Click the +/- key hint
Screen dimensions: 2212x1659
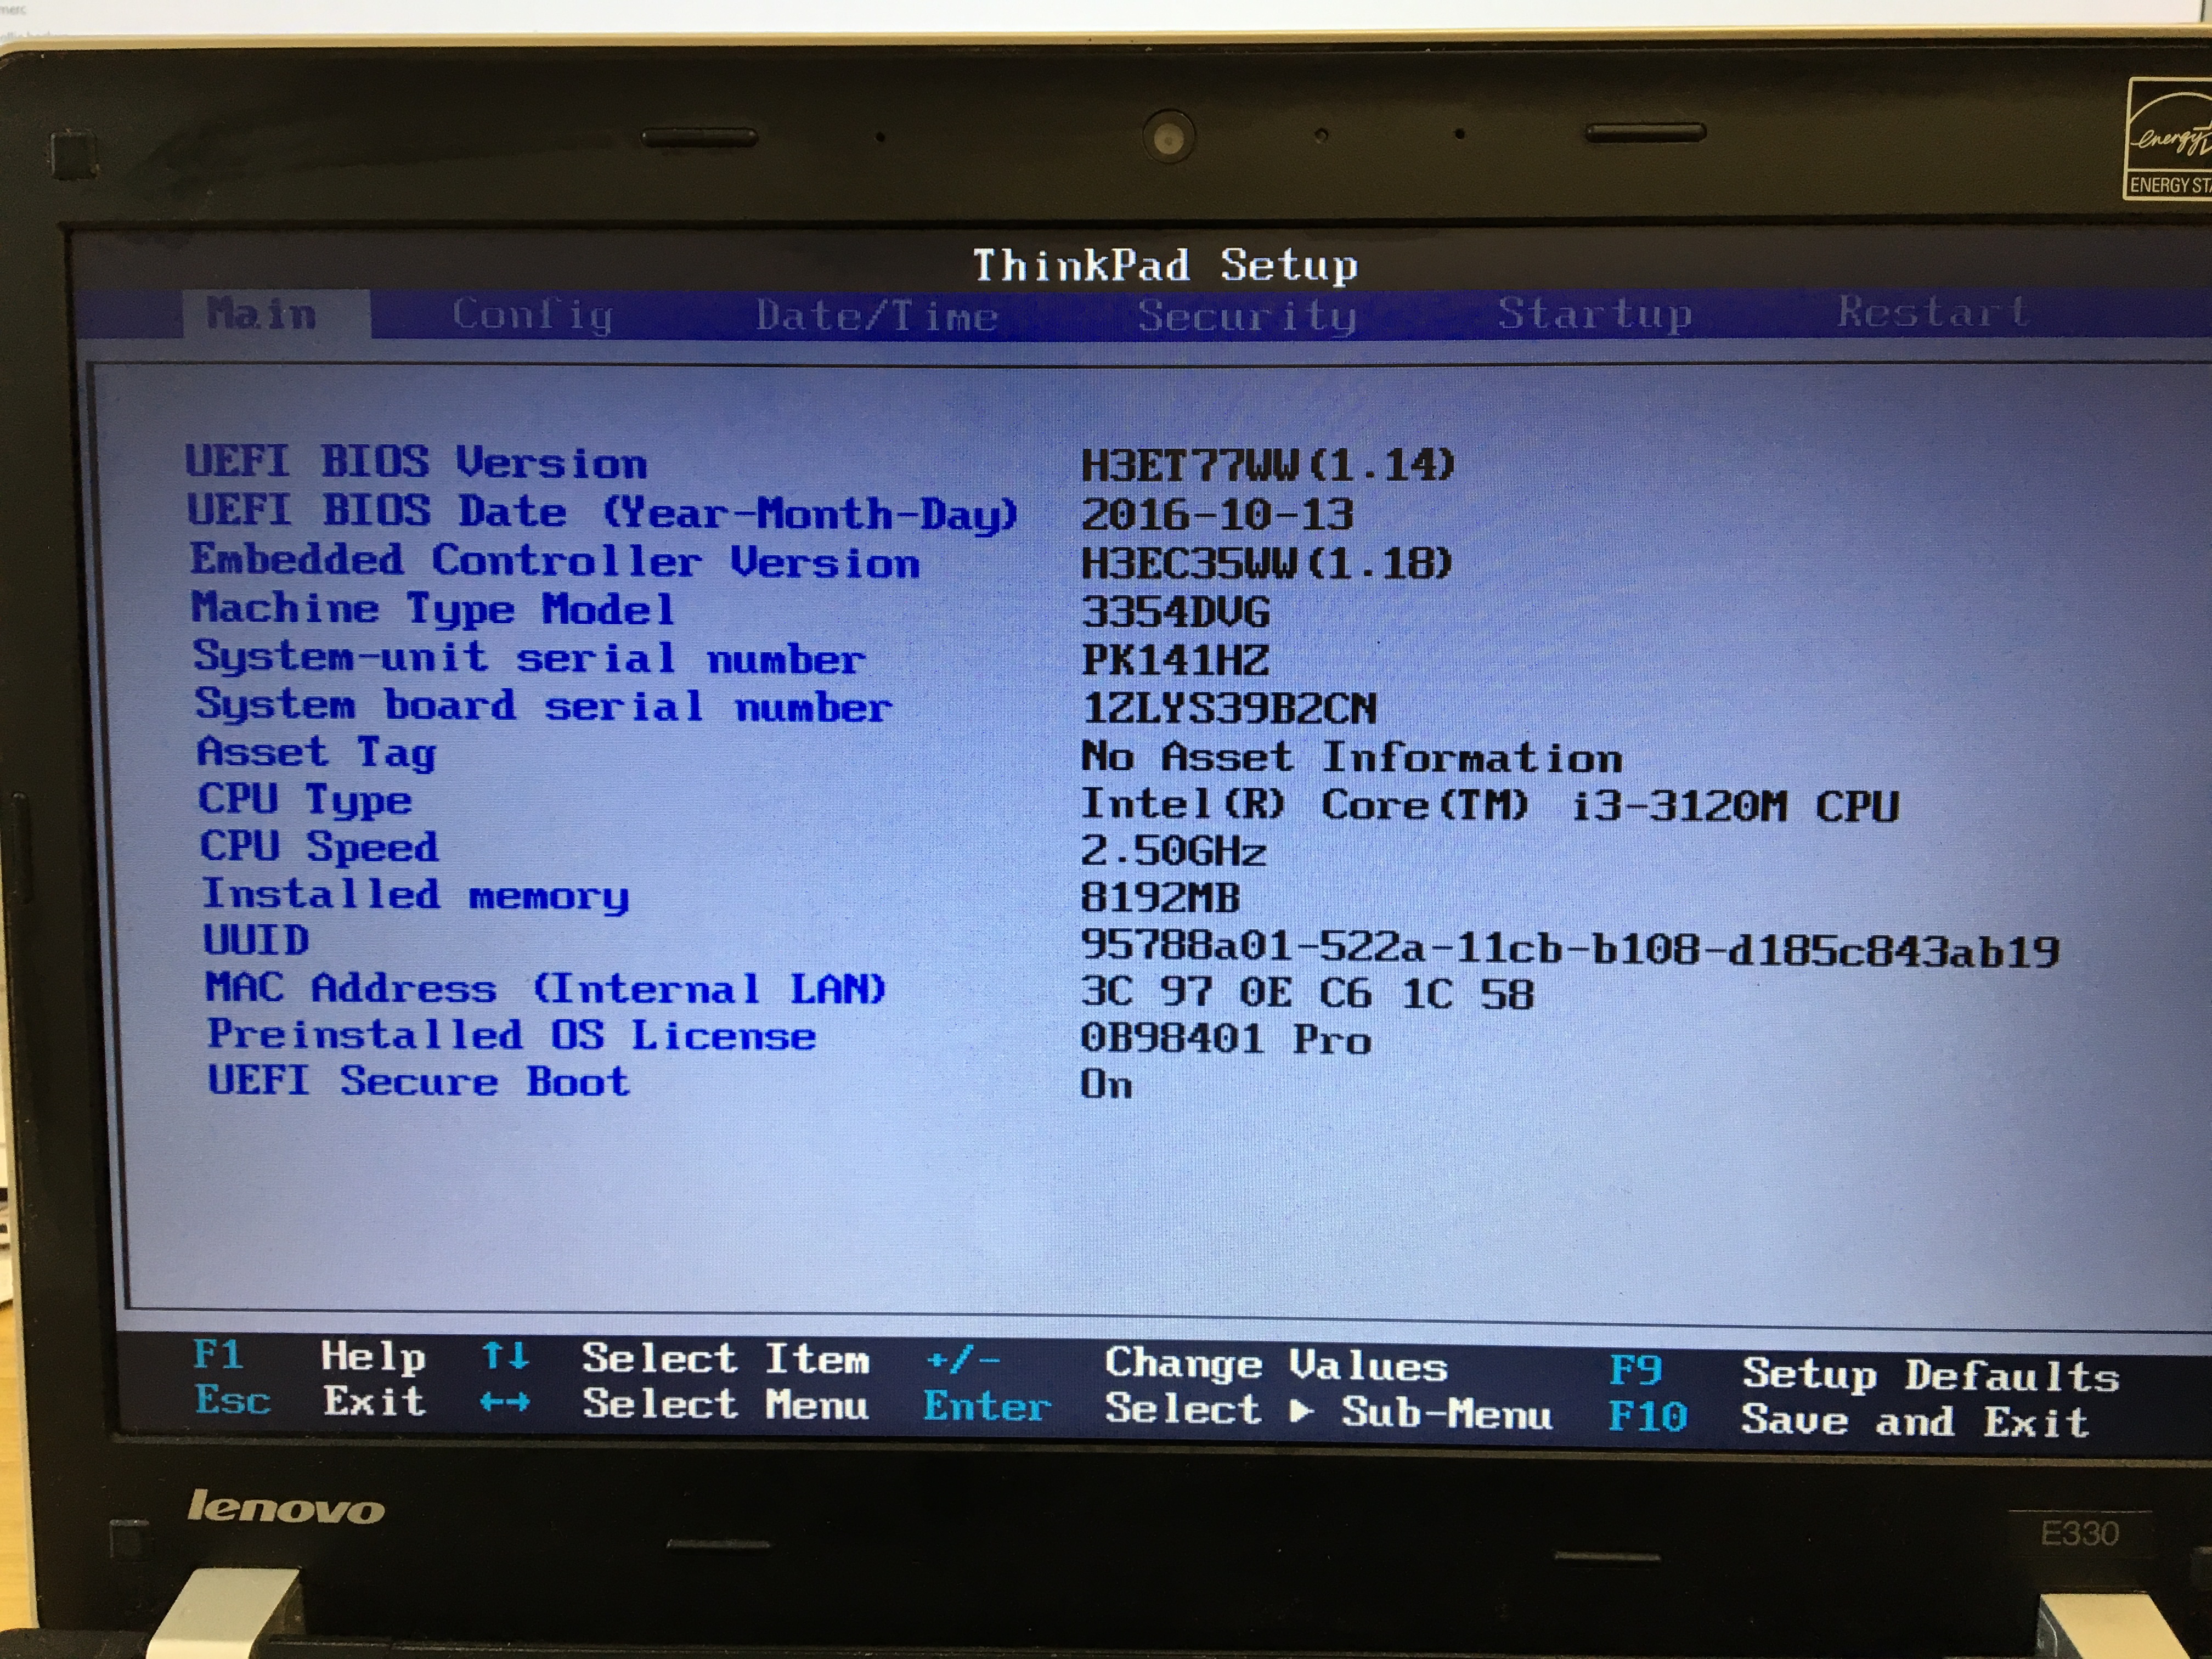coord(963,1360)
